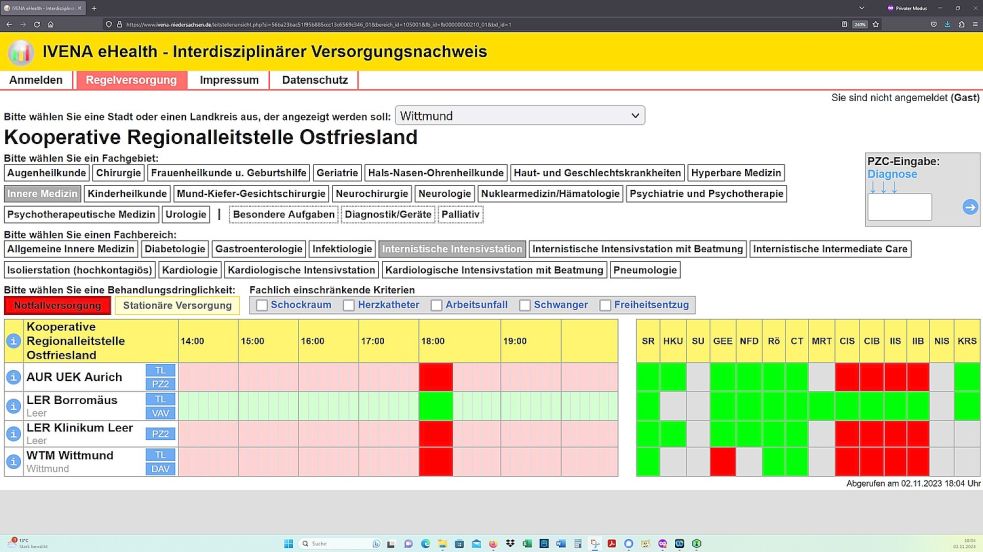Viewport: 983px width, 552px height.
Task: Open Excel from the taskbar
Action: click(x=527, y=543)
